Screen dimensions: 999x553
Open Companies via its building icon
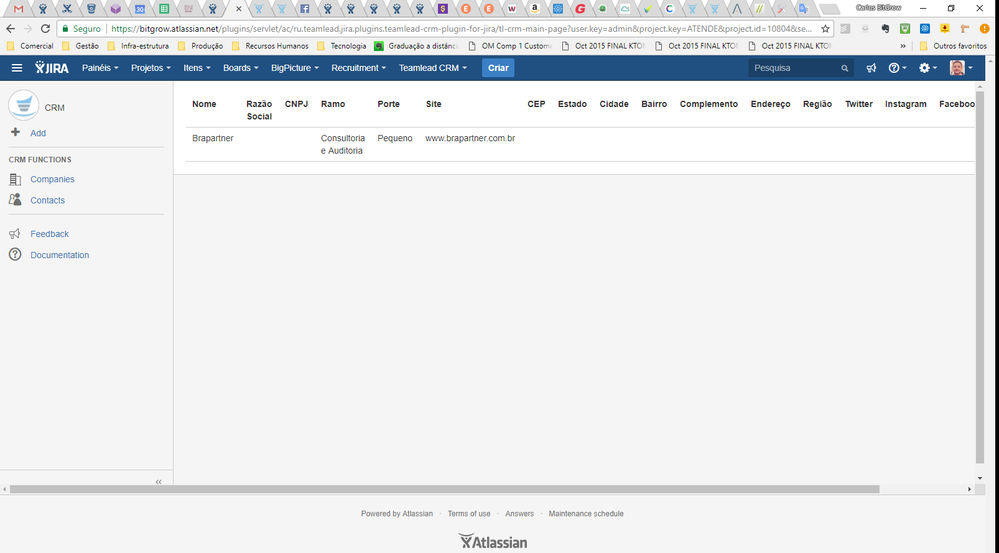coord(15,179)
